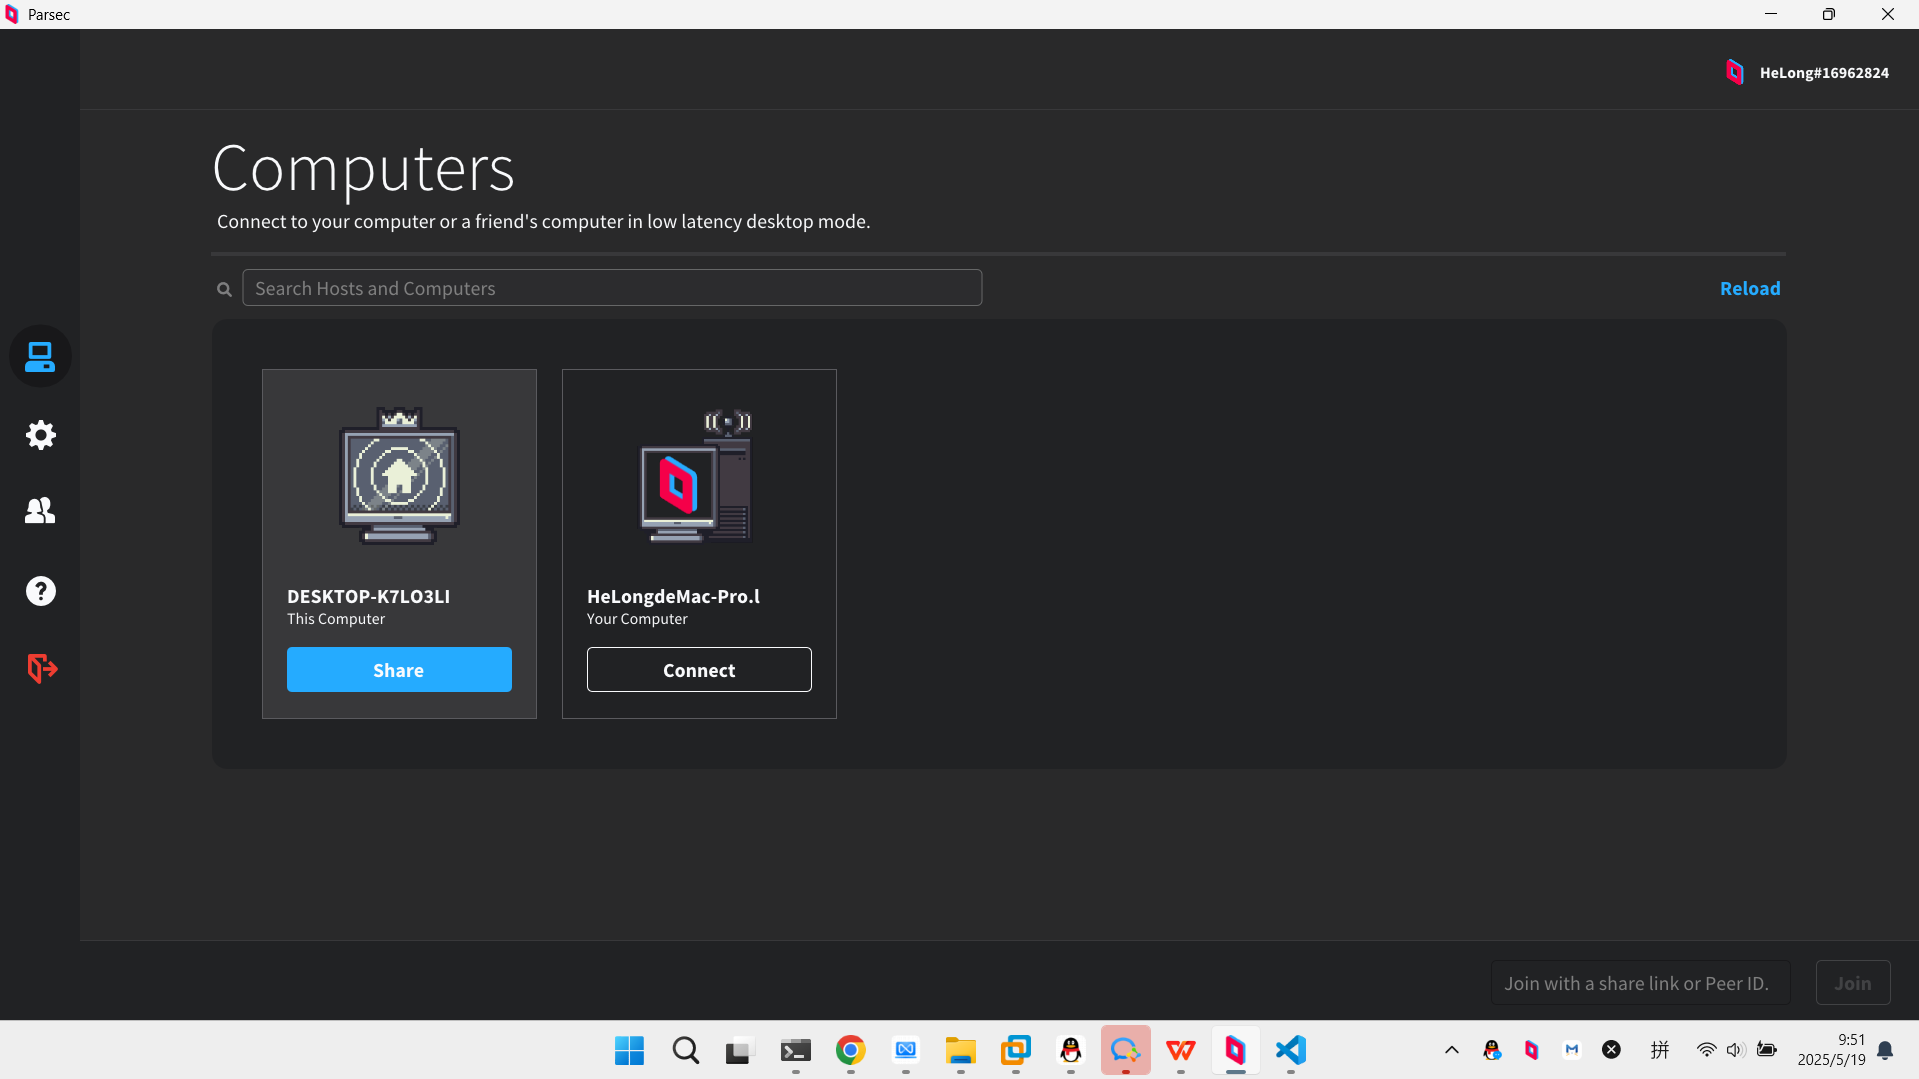
Task: Open the Computers tab in sidebar
Action: click(x=40, y=357)
